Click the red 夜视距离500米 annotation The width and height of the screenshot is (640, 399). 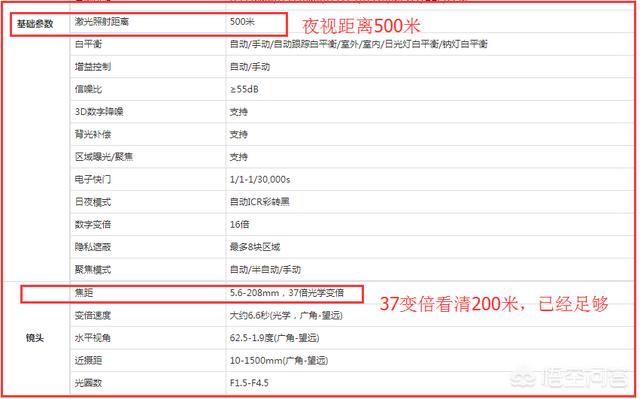[361, 26]
